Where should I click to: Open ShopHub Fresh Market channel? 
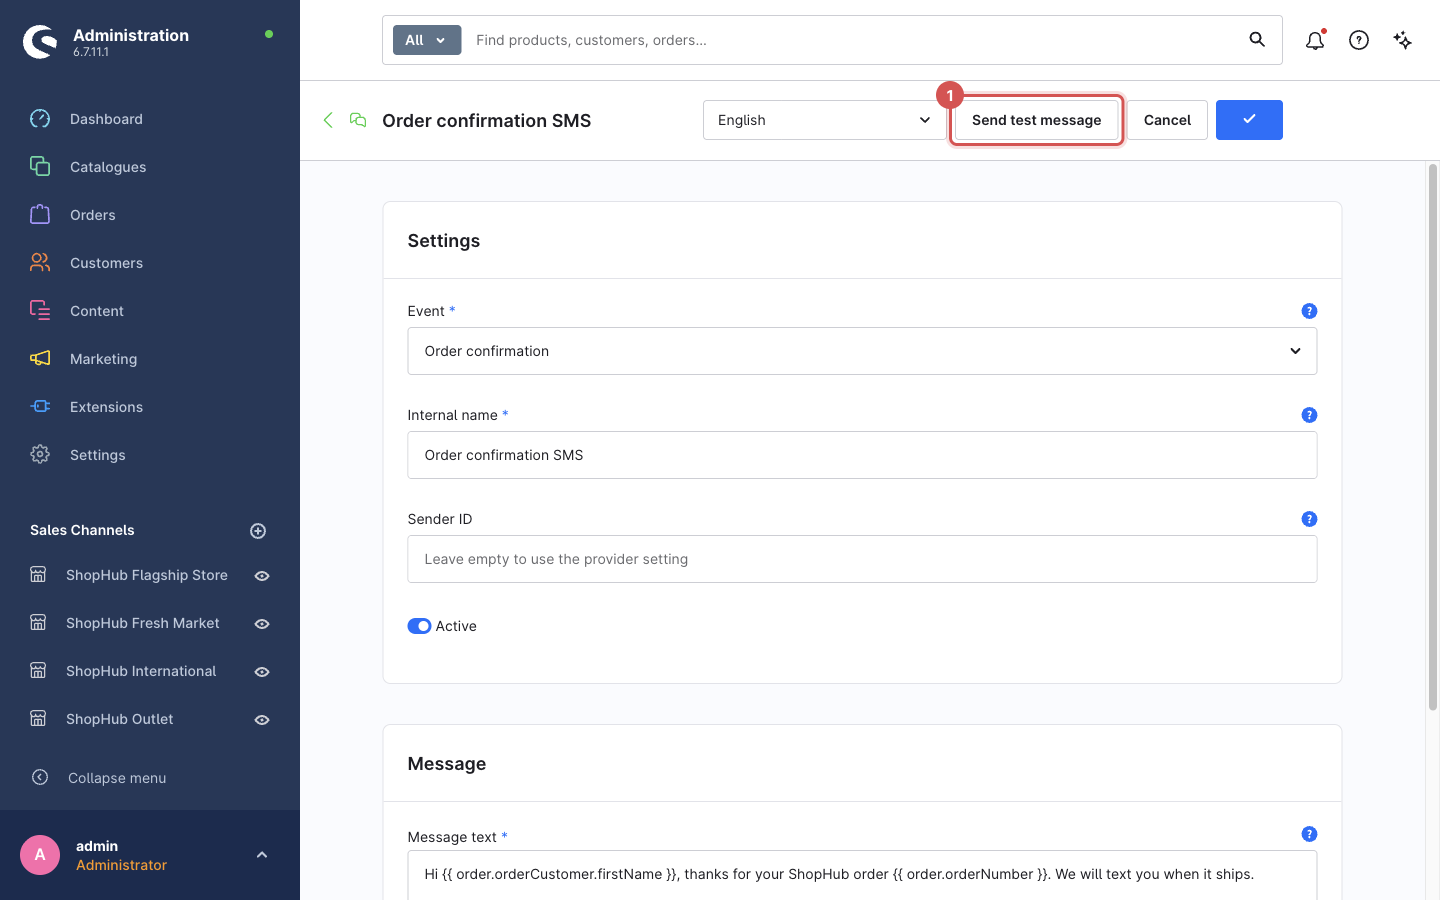coord(143,623)
